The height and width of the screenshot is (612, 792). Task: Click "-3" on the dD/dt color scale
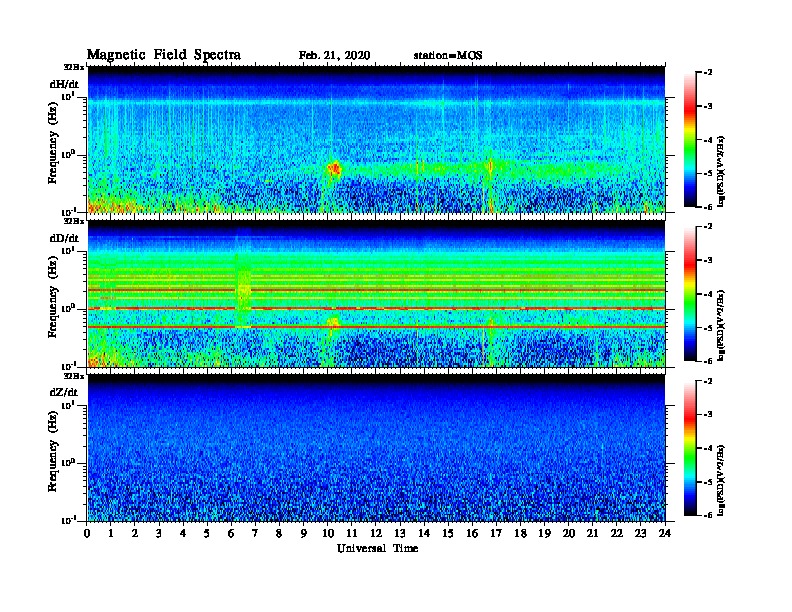708,260
